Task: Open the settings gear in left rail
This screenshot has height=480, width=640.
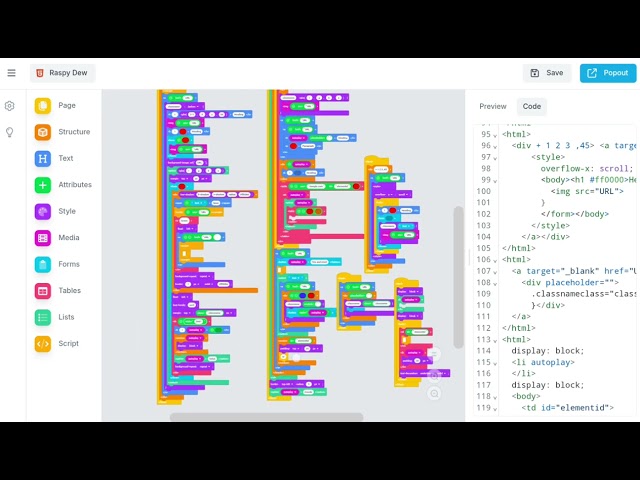Action: pos(9,106)
